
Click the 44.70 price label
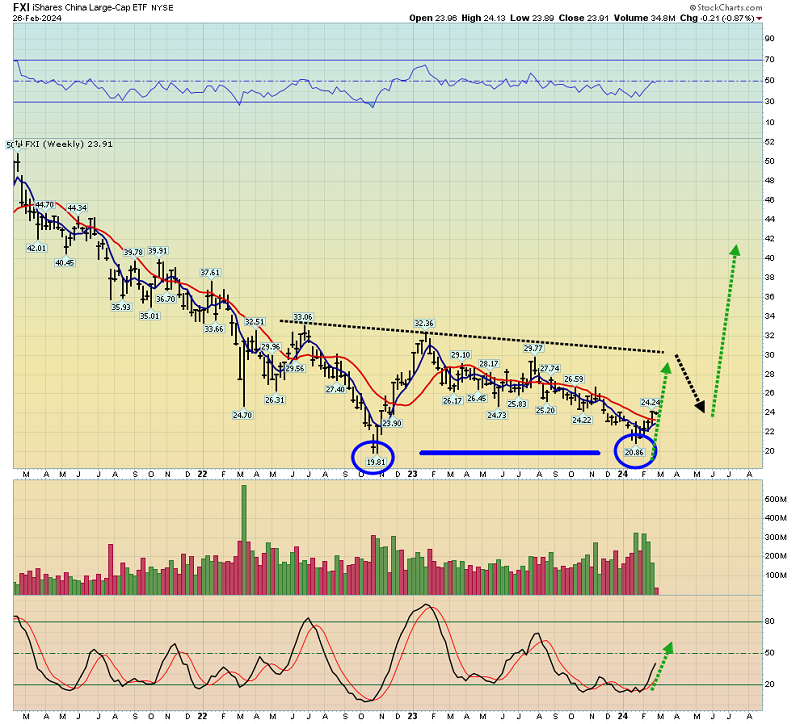pyautogui.click(x=44, y=205)
